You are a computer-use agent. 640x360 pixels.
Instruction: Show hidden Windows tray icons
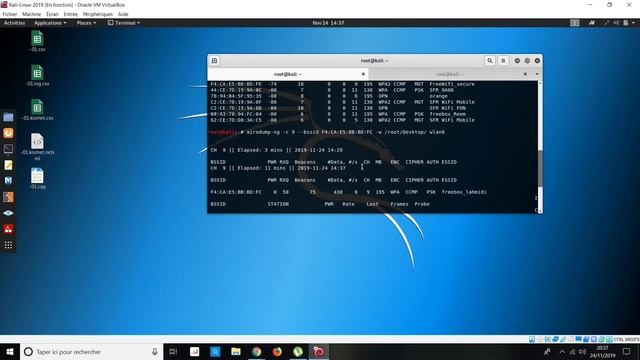point(562,351)
